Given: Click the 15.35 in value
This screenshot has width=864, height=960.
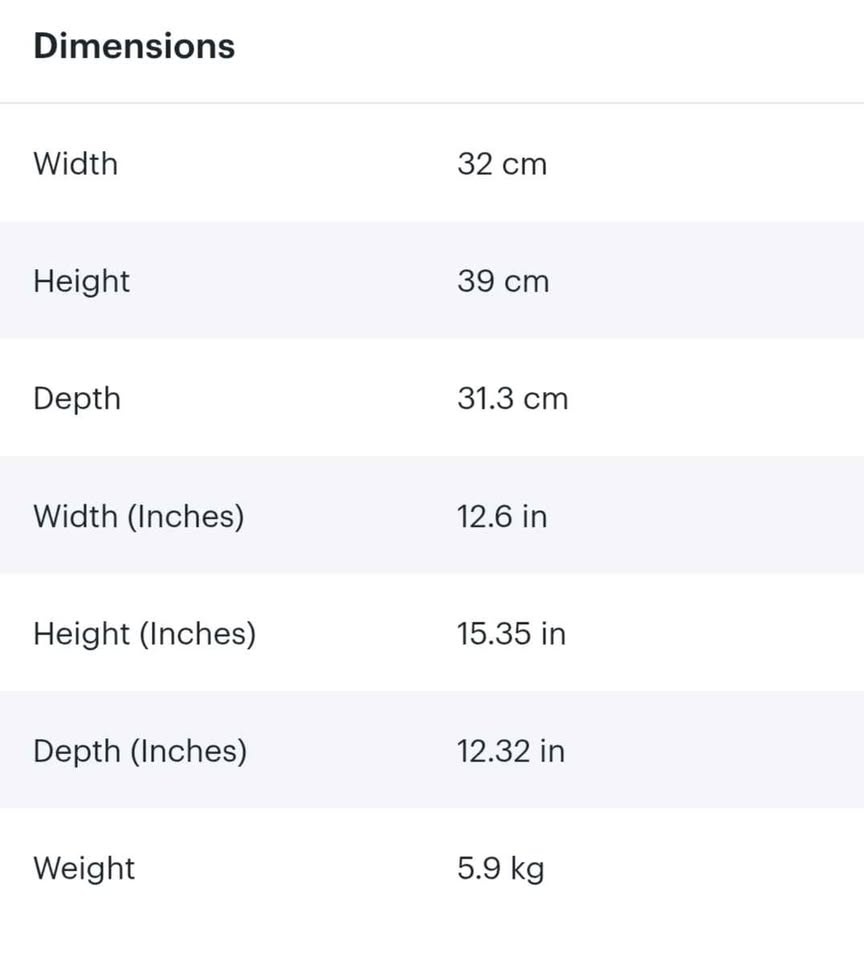Looking at the screenshot, I should (x=511, y=633).
